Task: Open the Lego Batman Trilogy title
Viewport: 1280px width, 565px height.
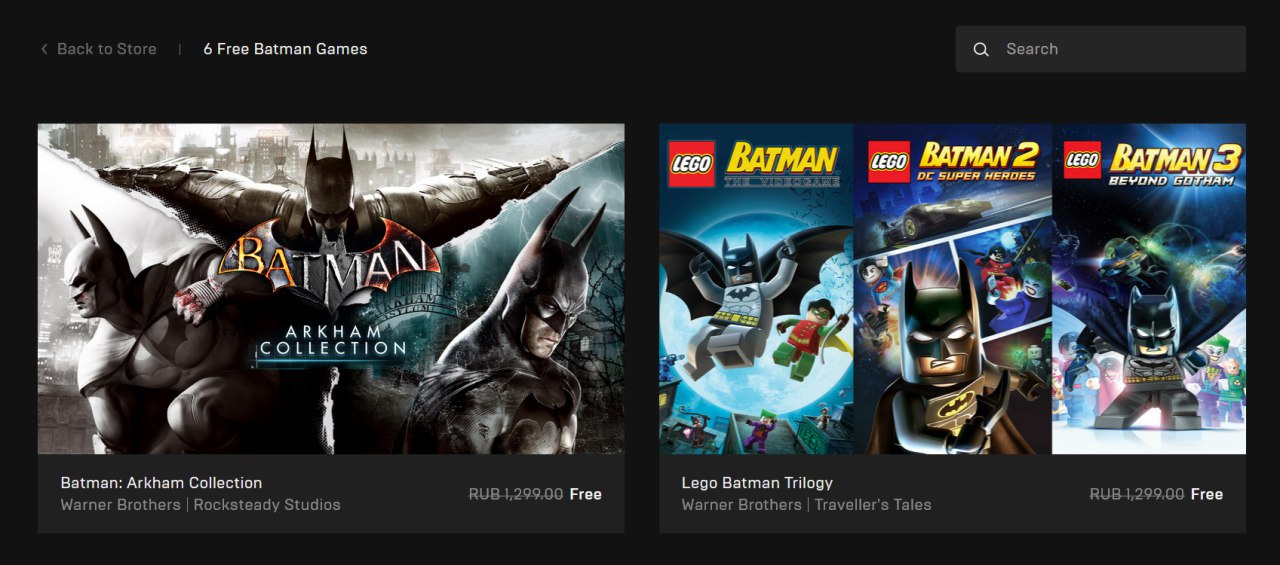Action: [x=757, y=483]
